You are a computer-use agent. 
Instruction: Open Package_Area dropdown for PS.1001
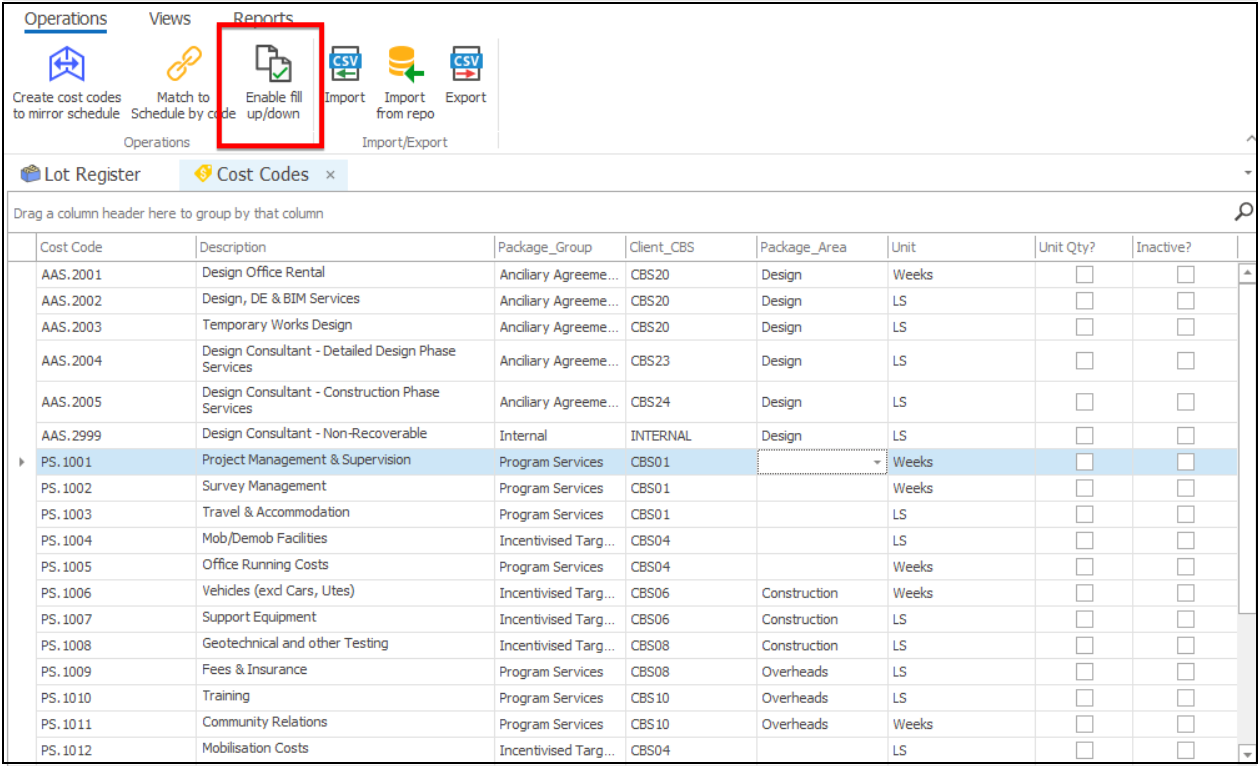(x=878, y=462)
